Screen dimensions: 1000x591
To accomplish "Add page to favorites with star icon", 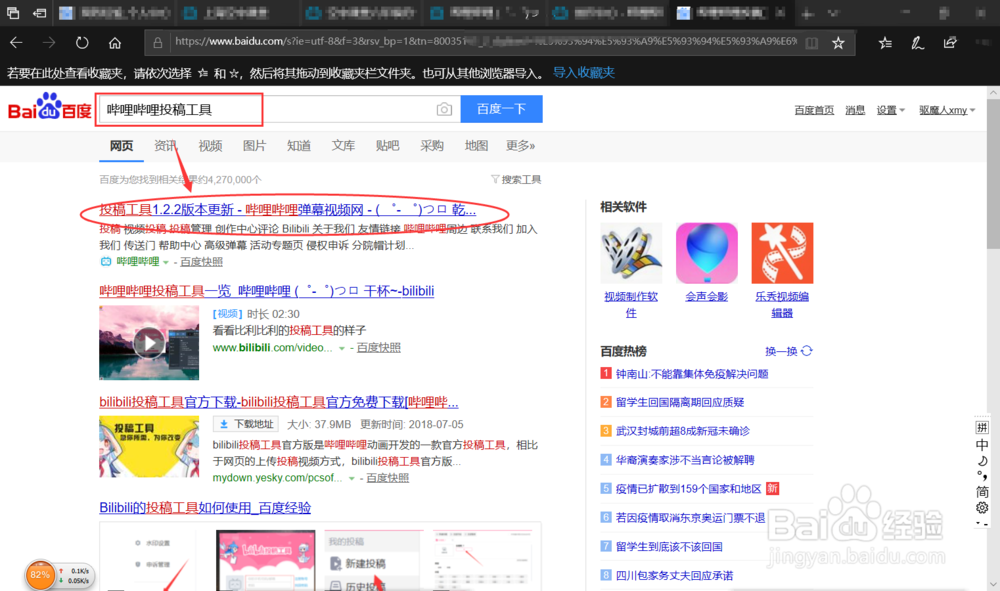I will (838, 43).
